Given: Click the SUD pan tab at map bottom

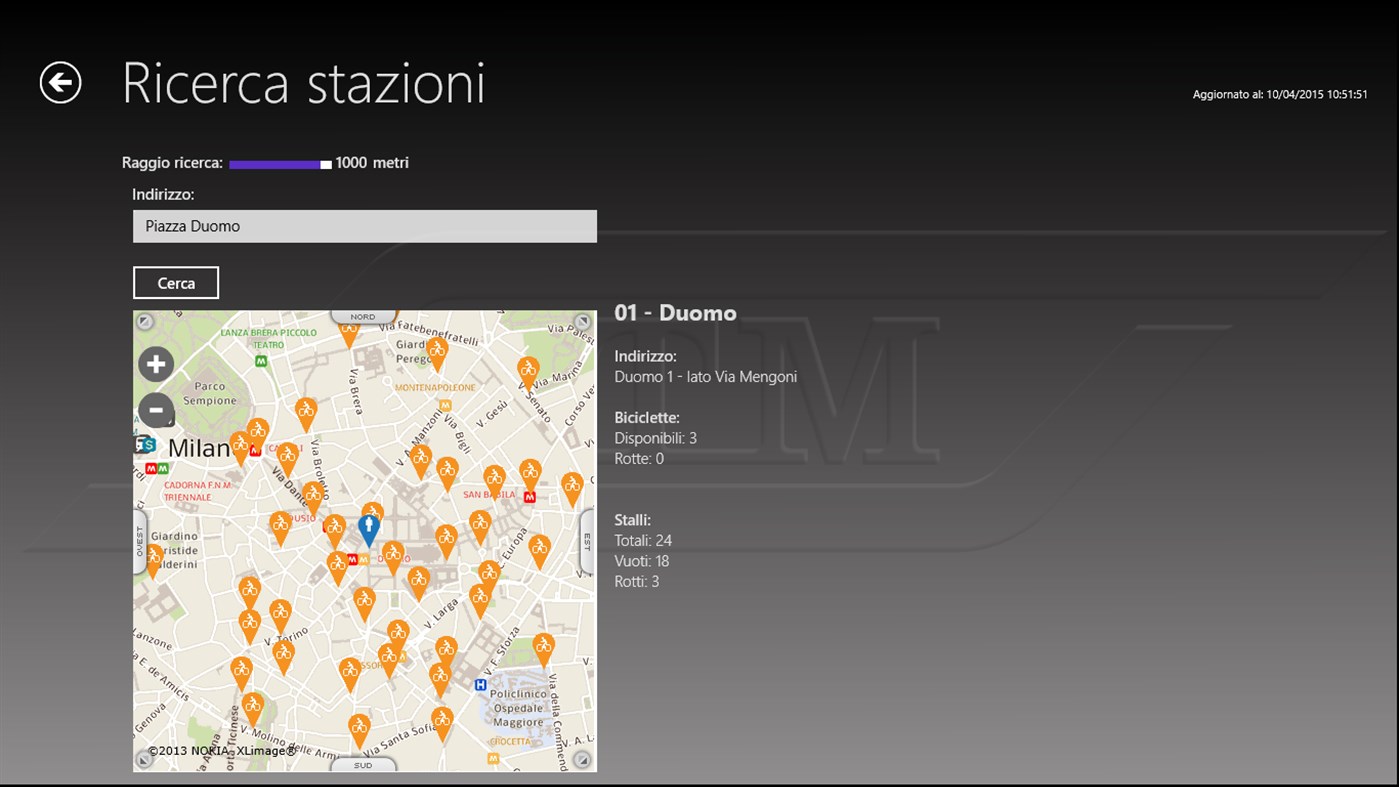Looking at the screenshot, I should 362,765.
